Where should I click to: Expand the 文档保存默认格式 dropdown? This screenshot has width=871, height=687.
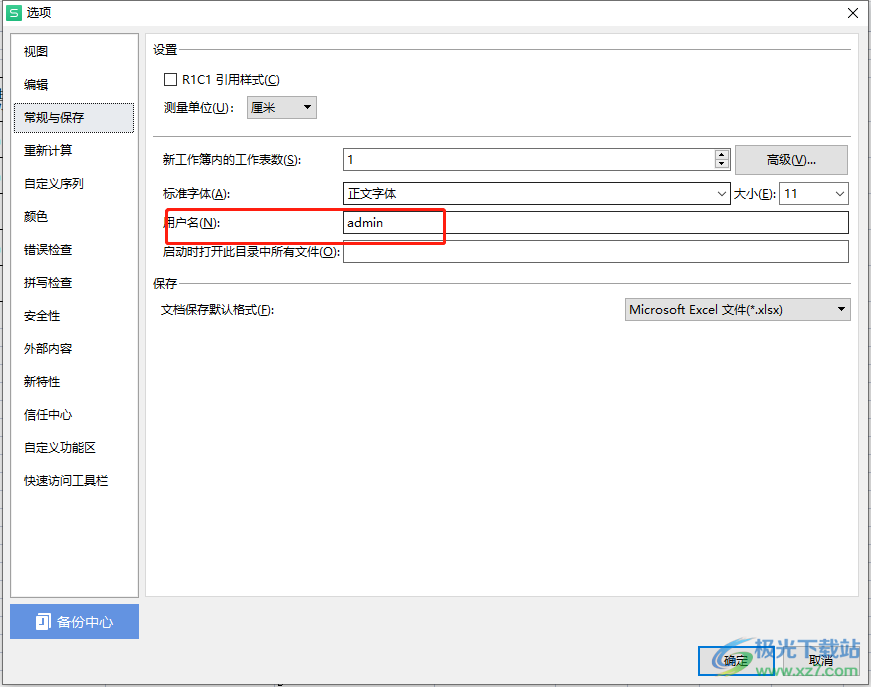point(738,310)
